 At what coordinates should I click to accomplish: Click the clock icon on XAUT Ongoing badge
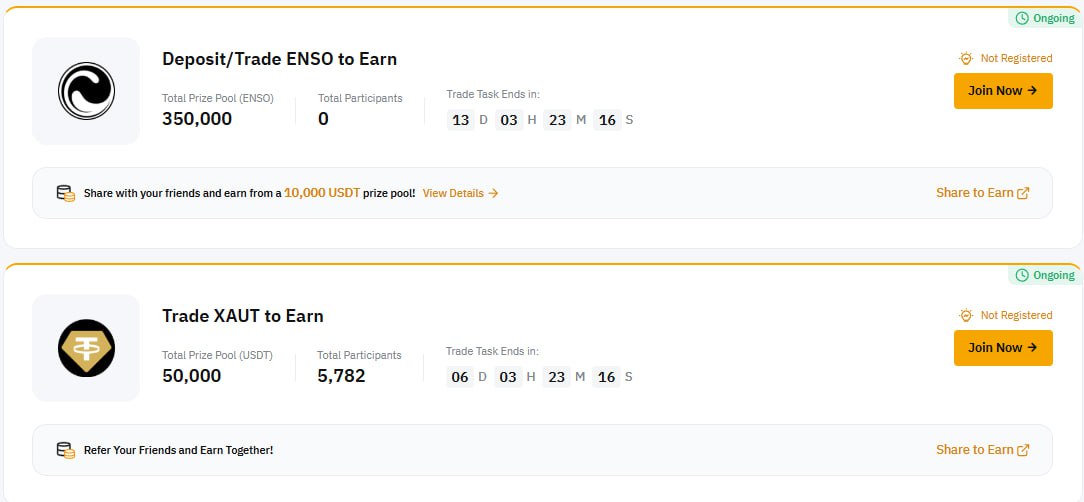[x=1022, y=275]
